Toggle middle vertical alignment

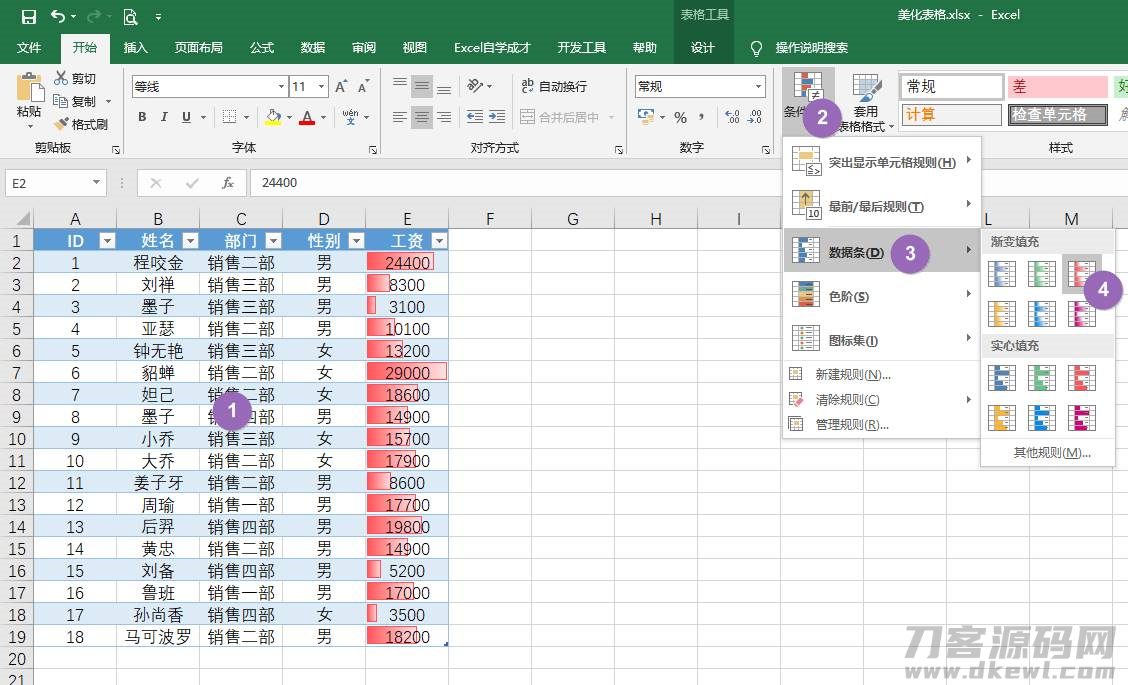(x=422, y=86)
